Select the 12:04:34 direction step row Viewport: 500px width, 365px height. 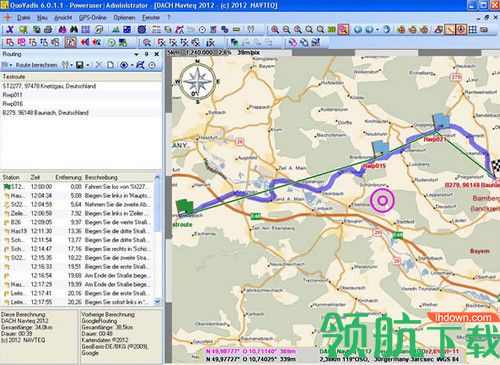click(x=77, y=196)
